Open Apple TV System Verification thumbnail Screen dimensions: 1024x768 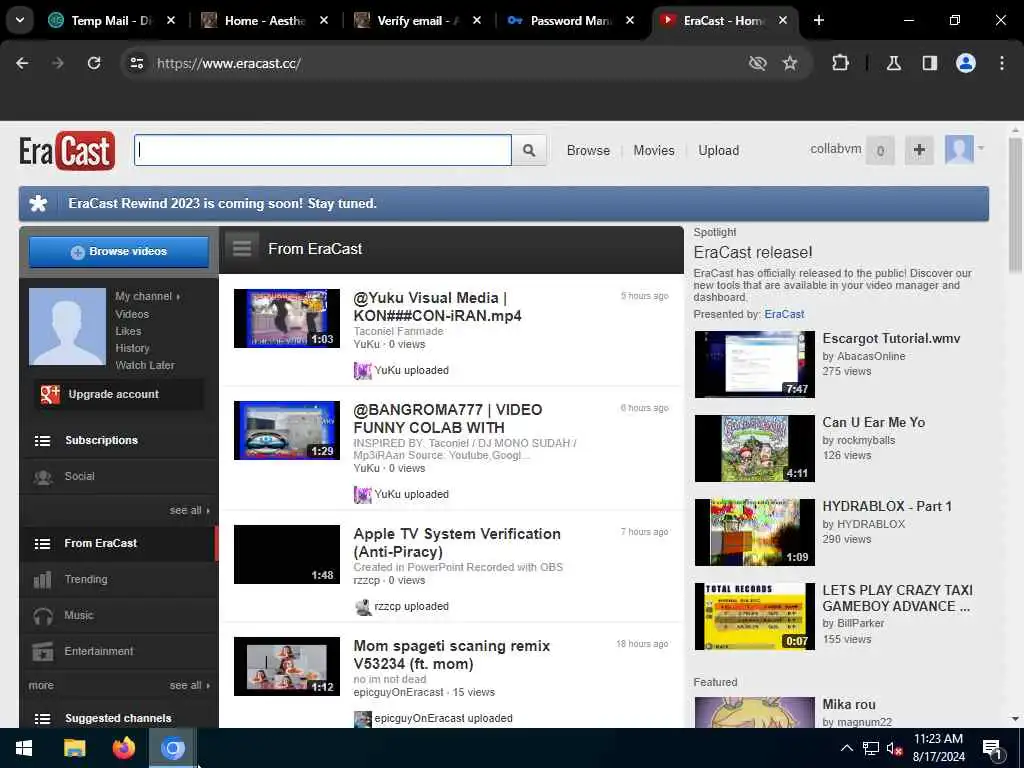click(x=287, y=554)
